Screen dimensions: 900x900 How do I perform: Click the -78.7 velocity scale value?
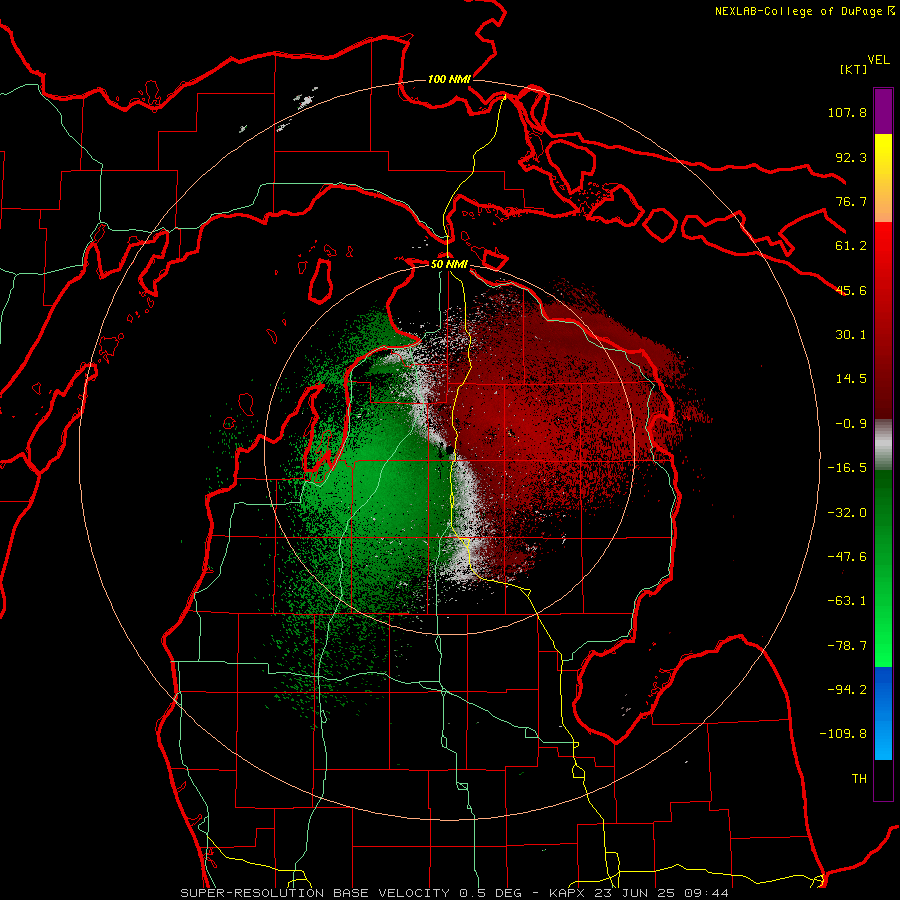(x=847, y=646)
